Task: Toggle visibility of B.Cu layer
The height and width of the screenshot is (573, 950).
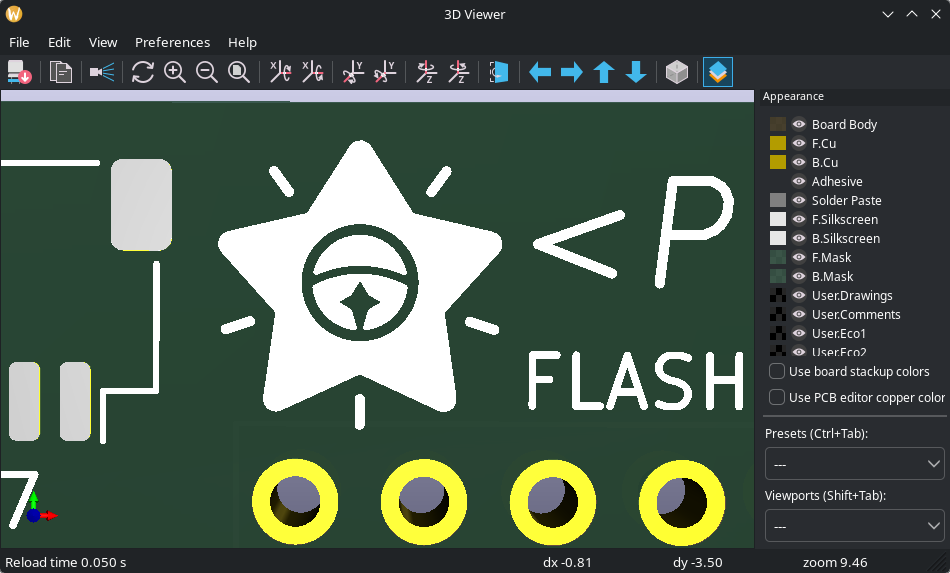Action: [x=799, y=162]
